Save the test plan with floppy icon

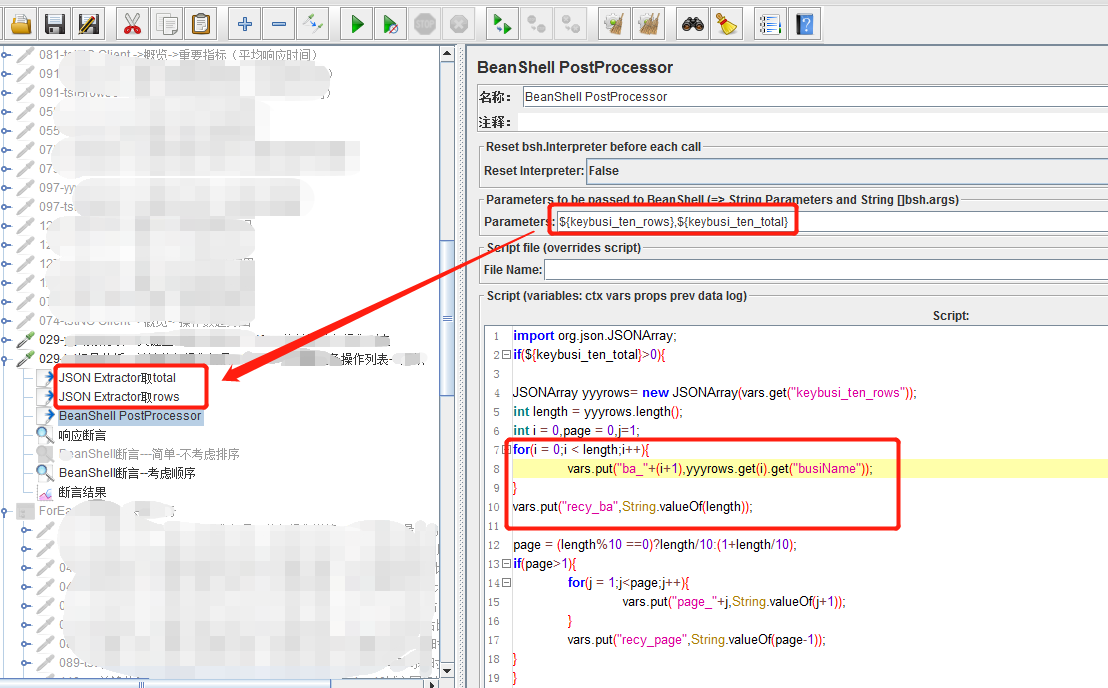tap(54, 25)
